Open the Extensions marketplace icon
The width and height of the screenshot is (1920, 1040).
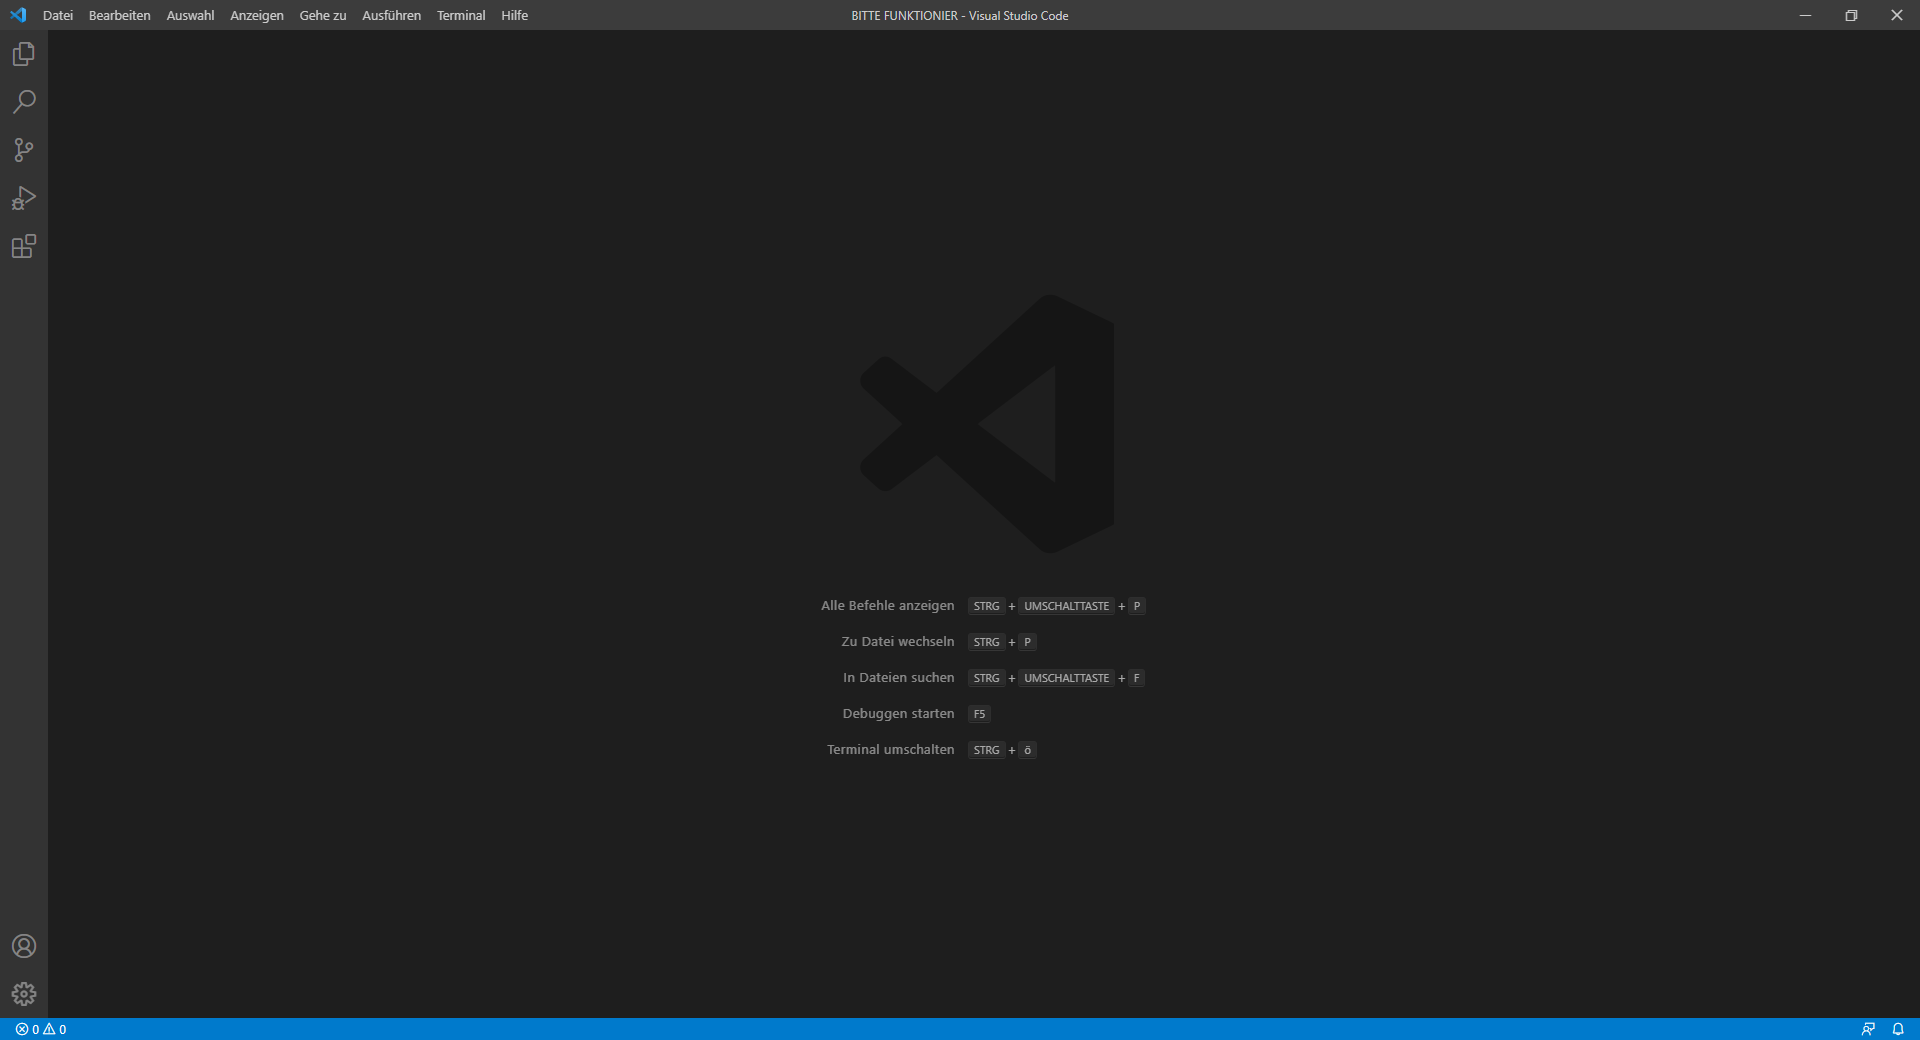pos(23,246)
